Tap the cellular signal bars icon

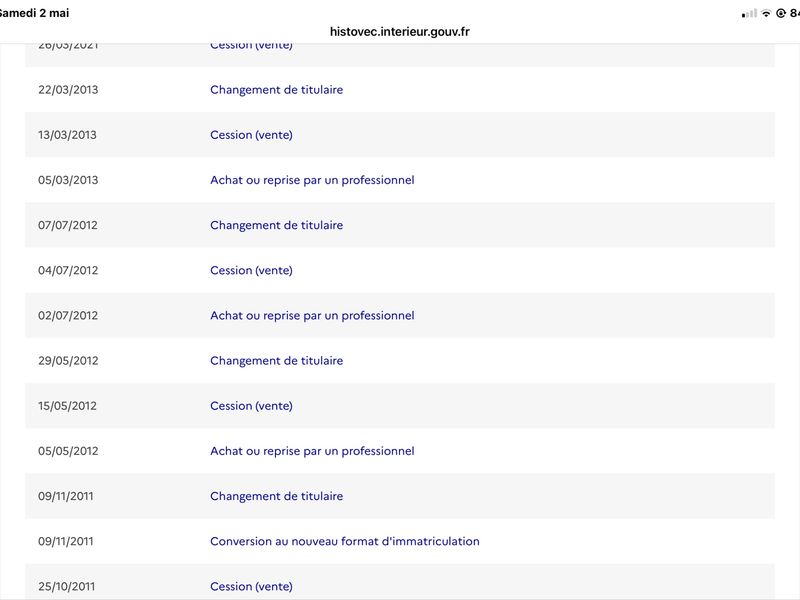click(x=749, y=14)
